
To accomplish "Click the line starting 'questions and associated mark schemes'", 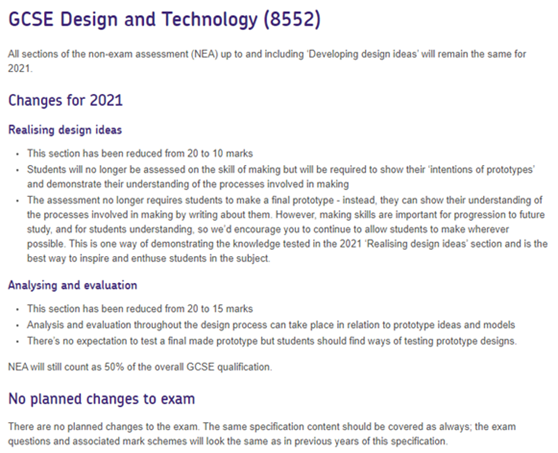I will tap(228, 441).
